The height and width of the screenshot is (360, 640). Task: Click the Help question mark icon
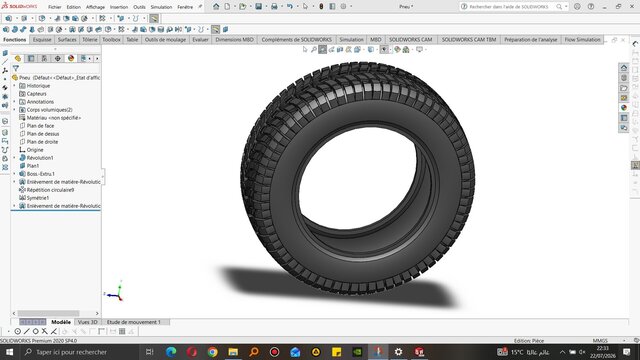(x=591, y=7)
